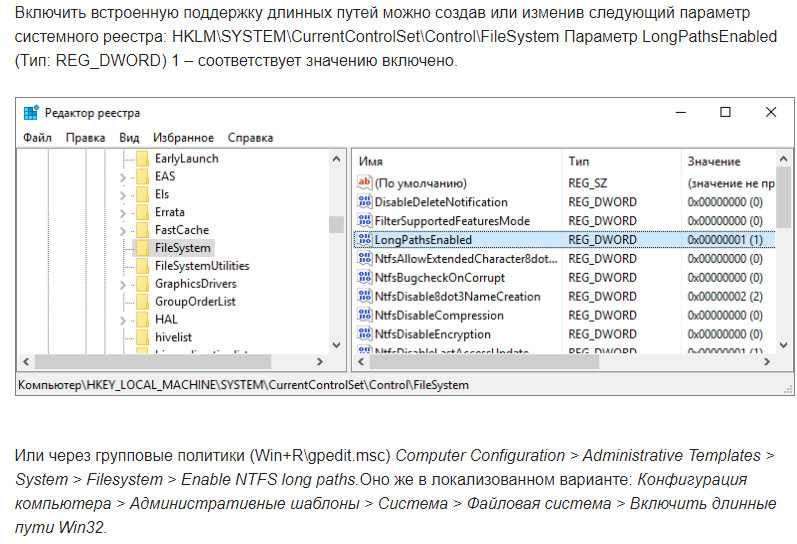Open the Избранное menu
This screenshot has width=797, height=544.
coord(183,138)
